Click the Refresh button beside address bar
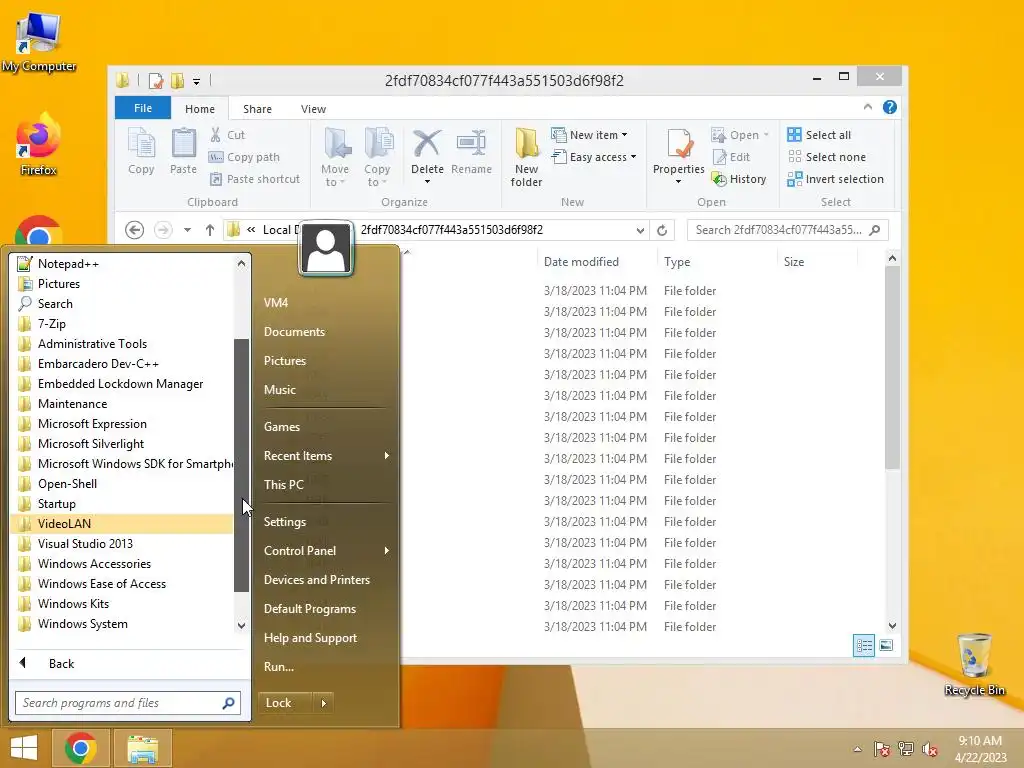Image resolution: width=1024 pixels, height=768 pixels. click(x=662, y=230)
